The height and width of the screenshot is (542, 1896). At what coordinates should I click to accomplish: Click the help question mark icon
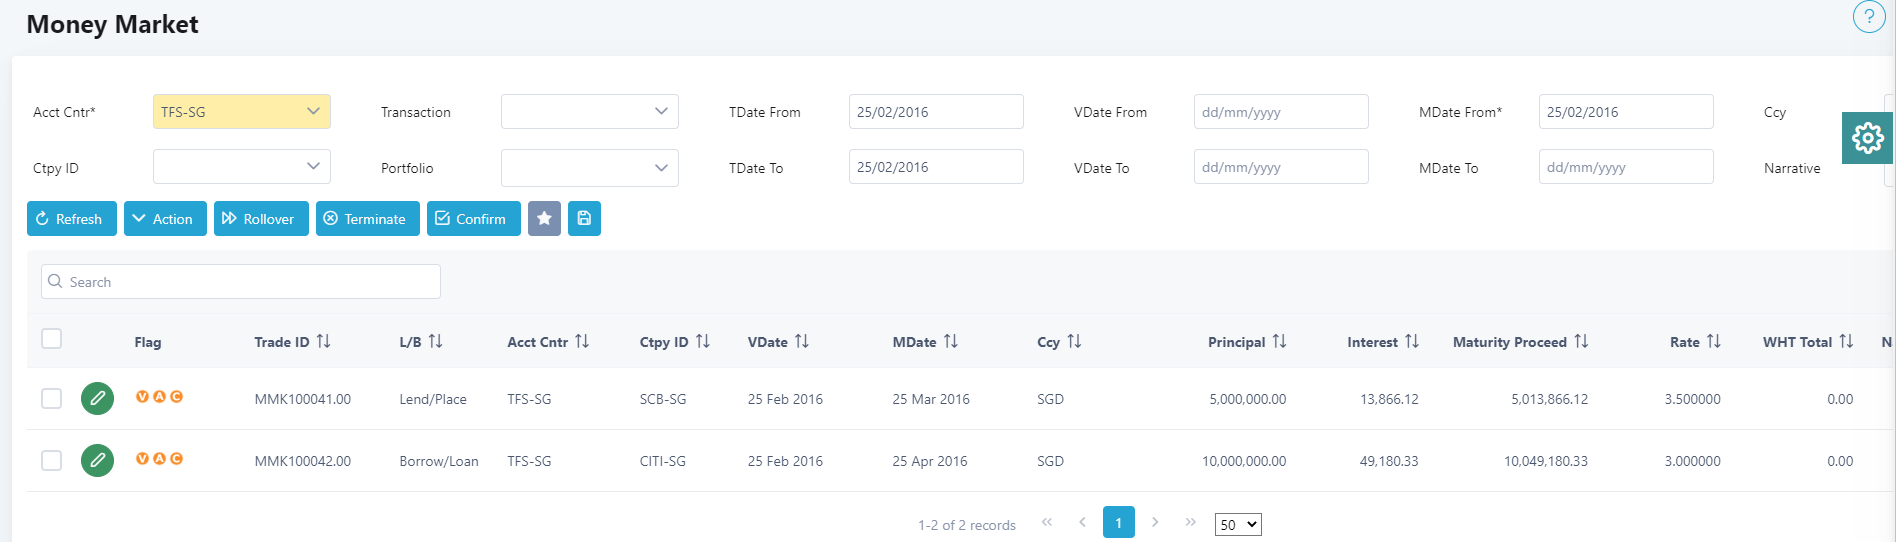(1868, 17)
